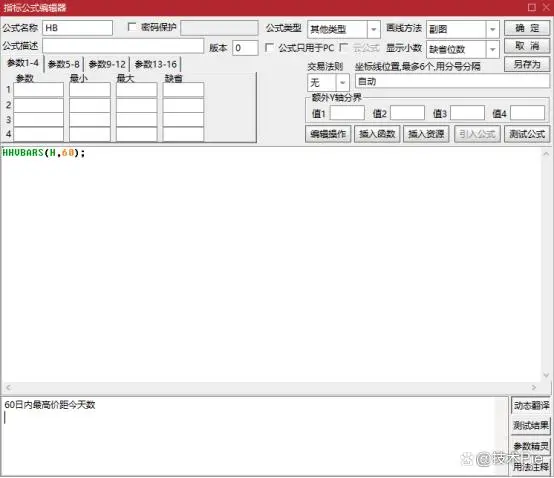
Task: Switch to the 参数13-16 tab
Action: point(156,64)
